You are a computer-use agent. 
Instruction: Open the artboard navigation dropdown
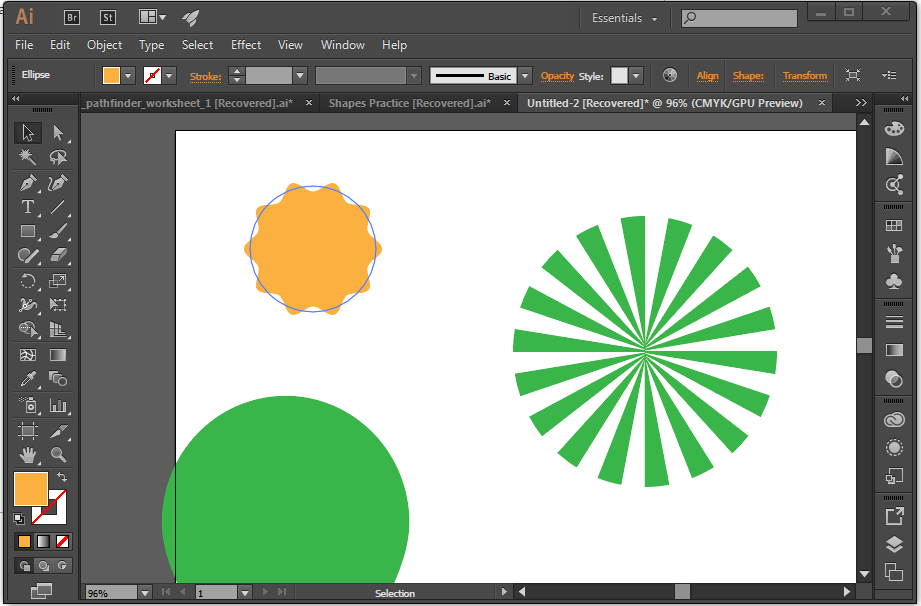[x=245, y=593]
